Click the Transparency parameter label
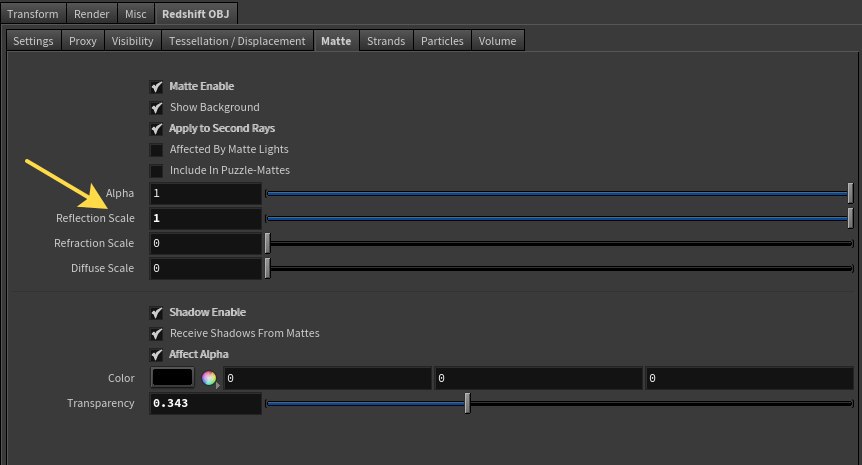Screen dimensions: 862x465 tap(101, 403)
